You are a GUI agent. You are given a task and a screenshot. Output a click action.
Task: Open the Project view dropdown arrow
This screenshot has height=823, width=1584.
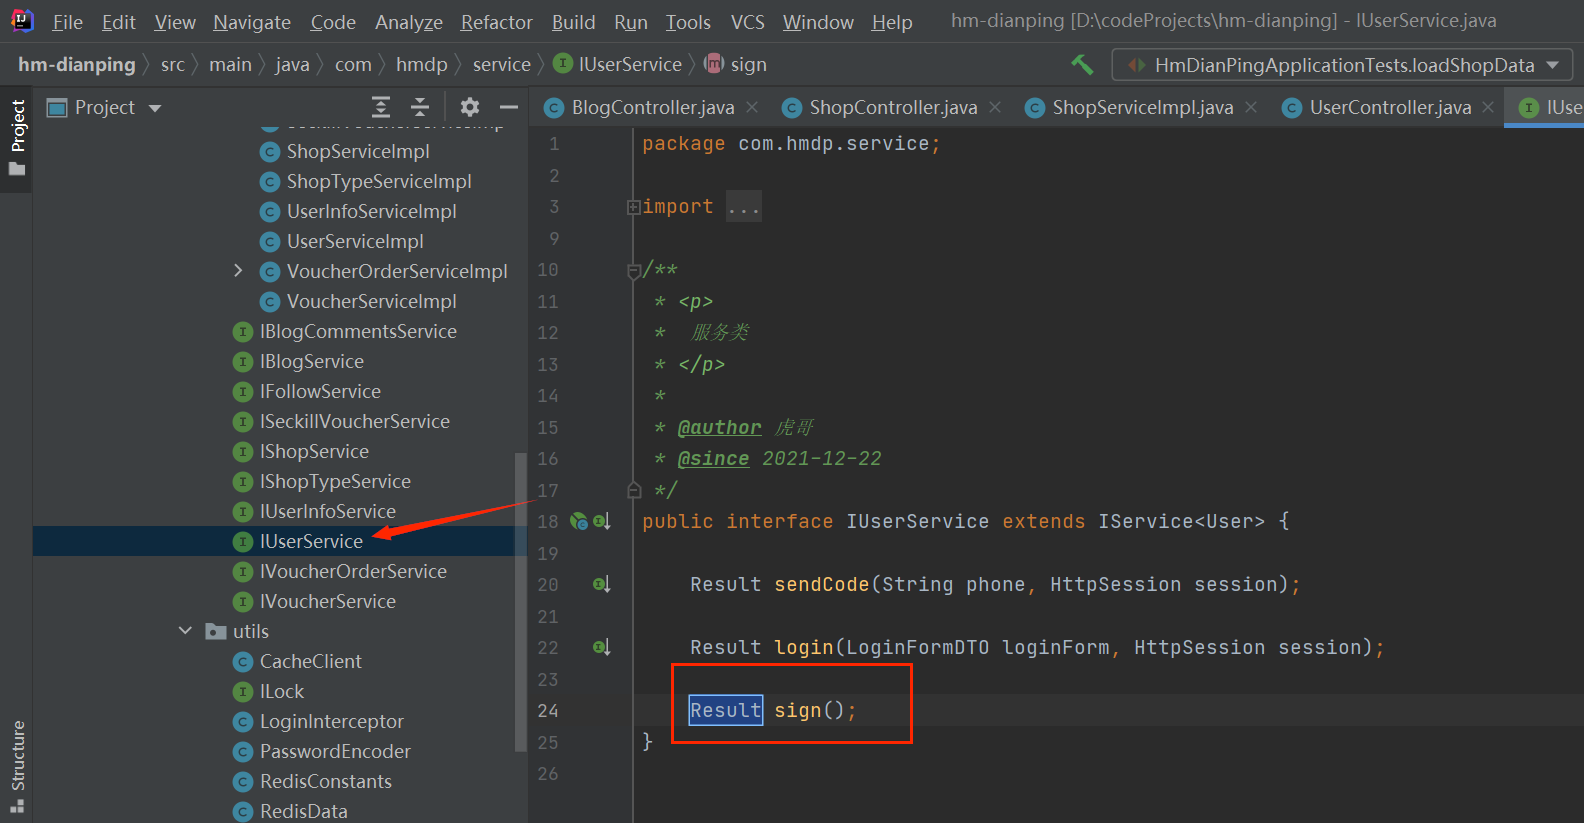[155, 108]
